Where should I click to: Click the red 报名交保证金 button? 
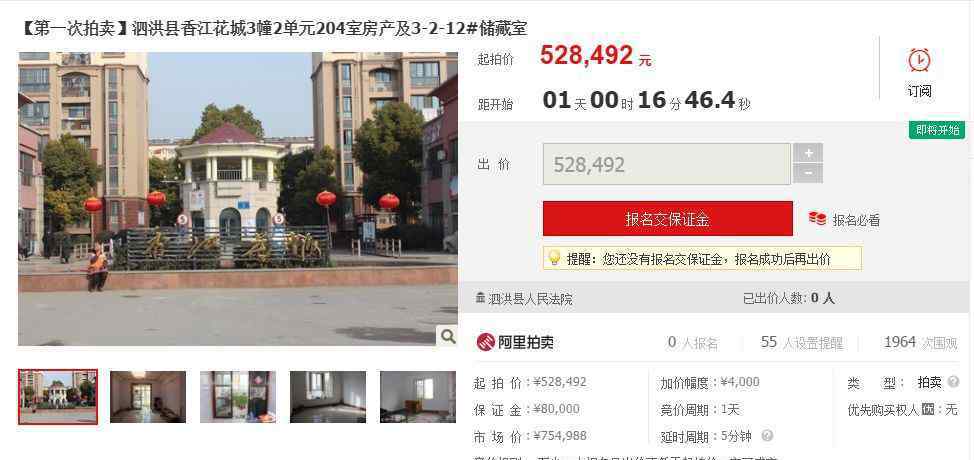click(x=668, y=219)
